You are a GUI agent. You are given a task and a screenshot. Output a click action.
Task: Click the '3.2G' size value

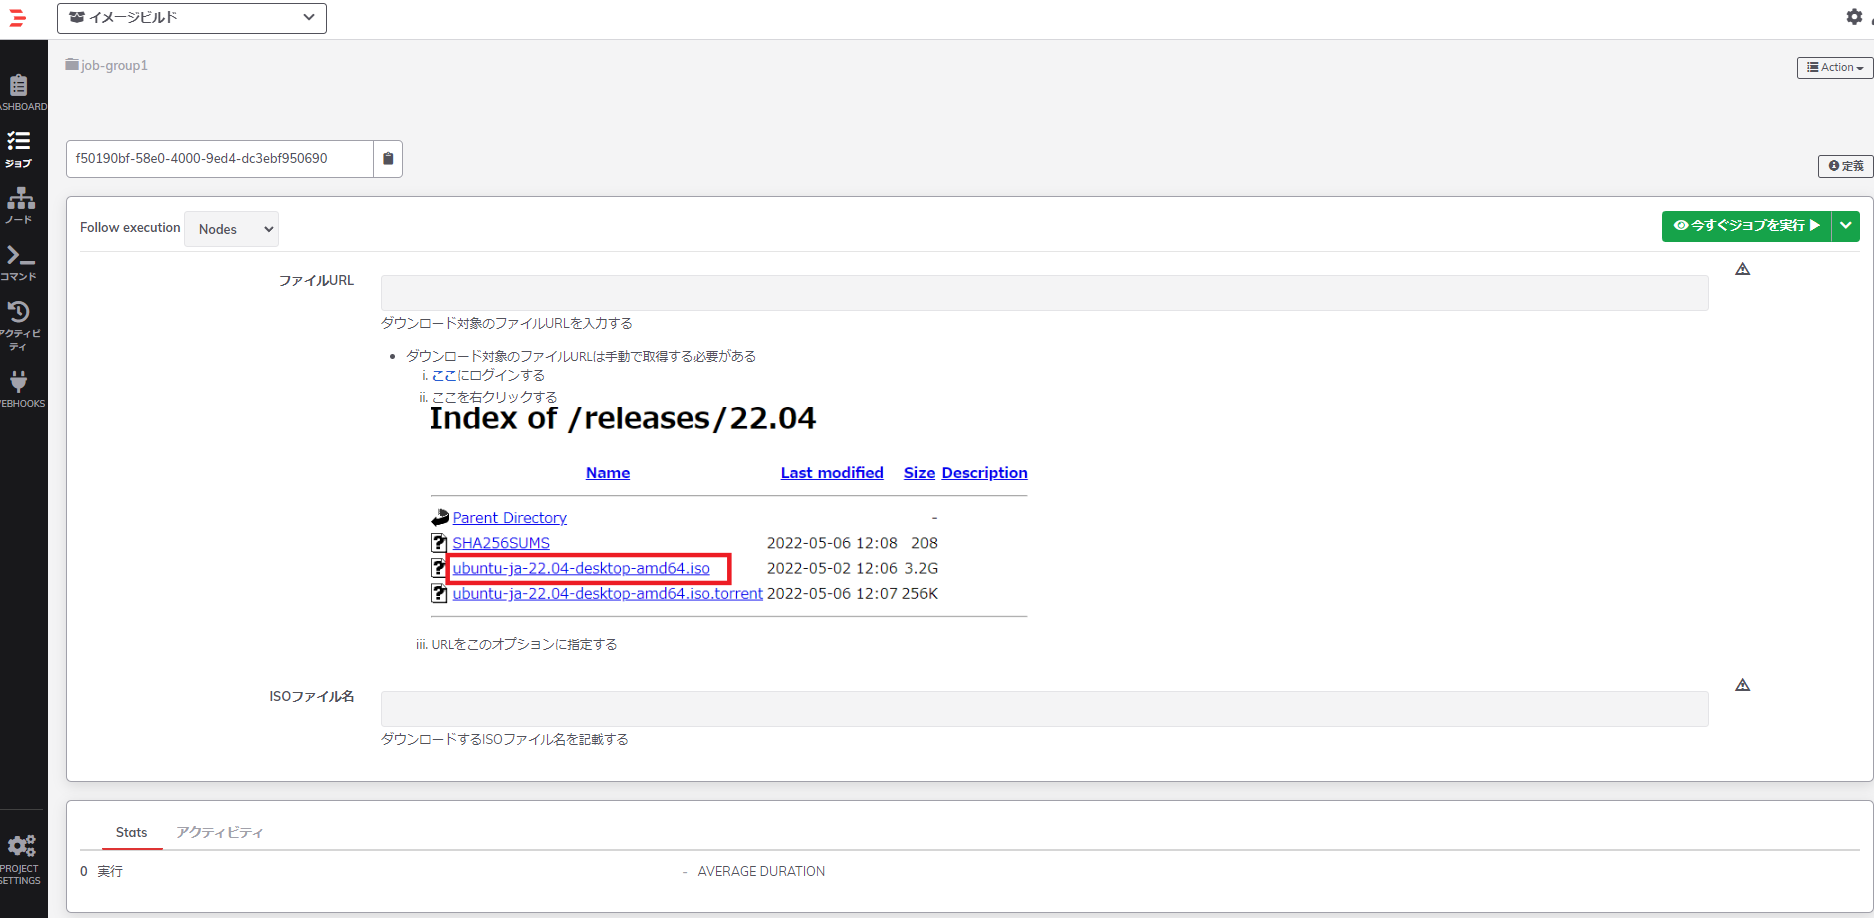(x=921, y=568)
